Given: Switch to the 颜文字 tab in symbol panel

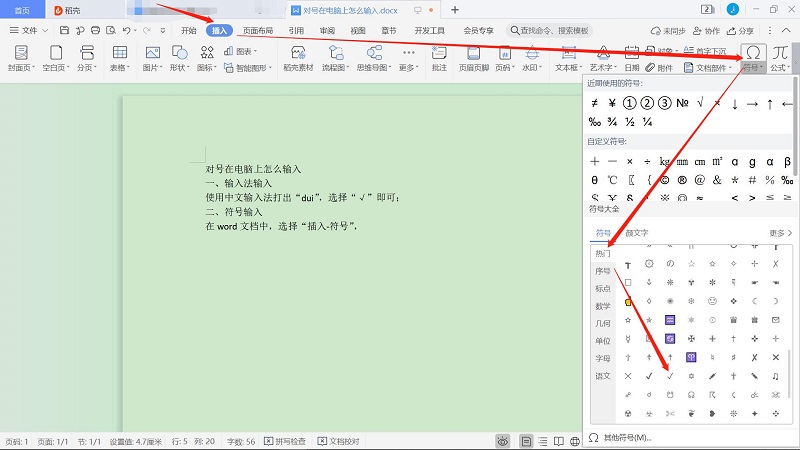Looking at the screenshot, I should click(x=640, y=233).
